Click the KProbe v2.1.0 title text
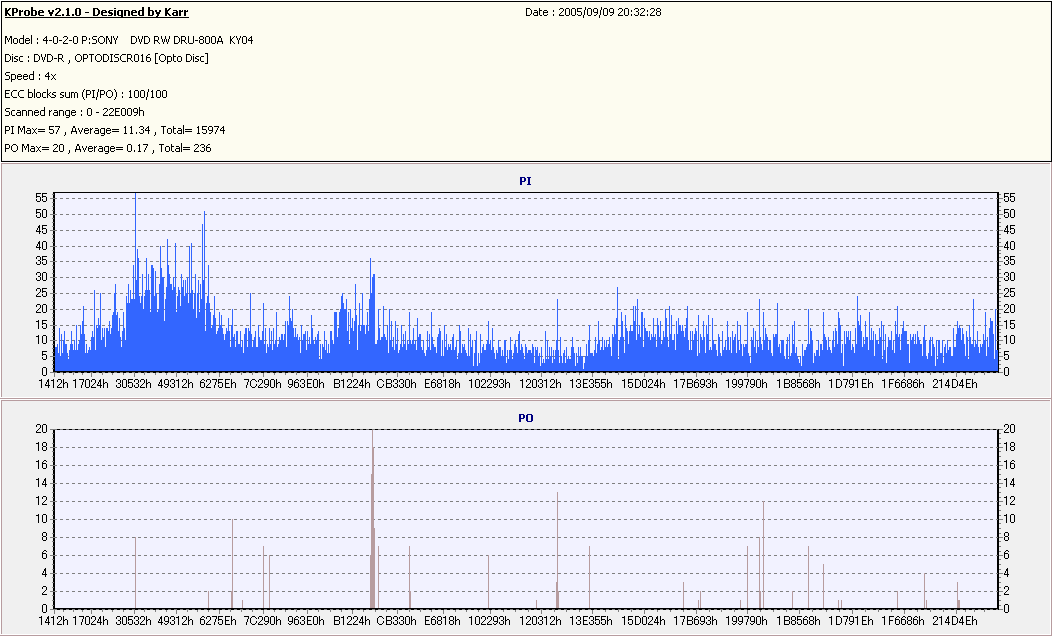 (97, 12)
